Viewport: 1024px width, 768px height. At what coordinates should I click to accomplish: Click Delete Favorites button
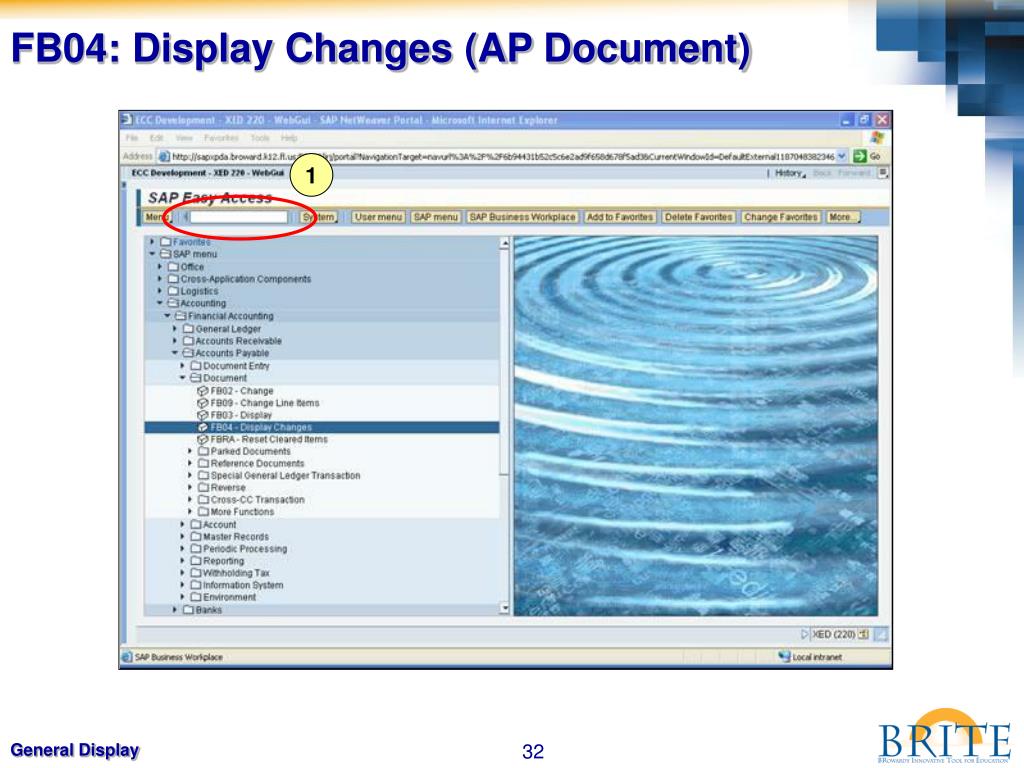(x=698, y=217)
